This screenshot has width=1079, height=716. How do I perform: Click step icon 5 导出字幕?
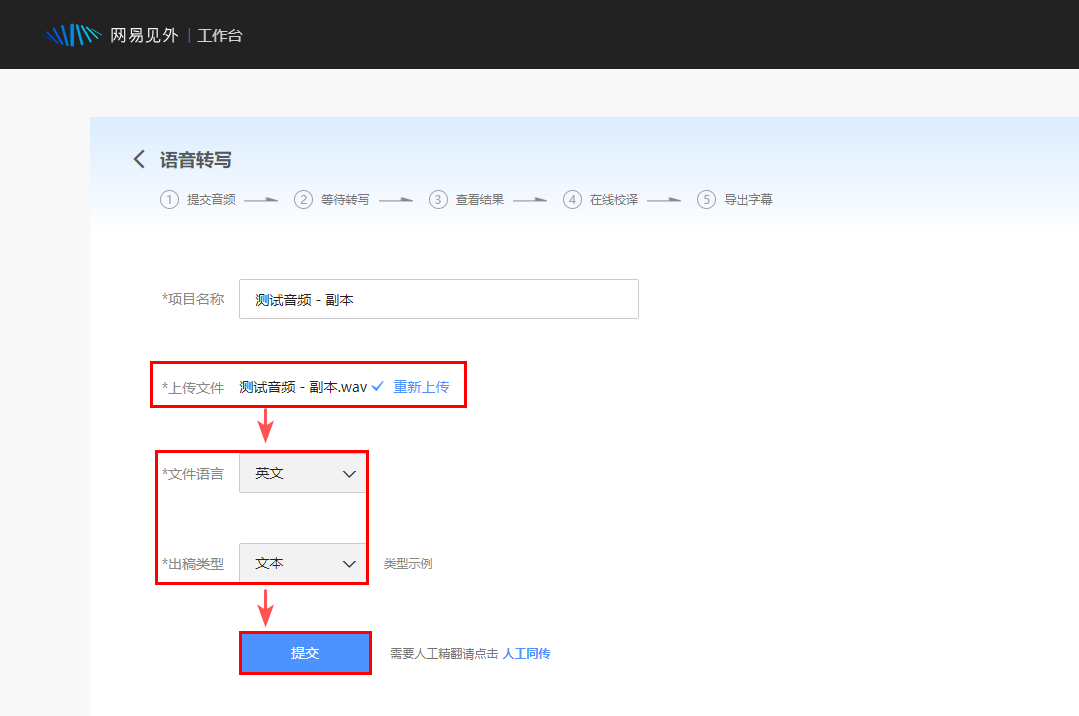705,199
